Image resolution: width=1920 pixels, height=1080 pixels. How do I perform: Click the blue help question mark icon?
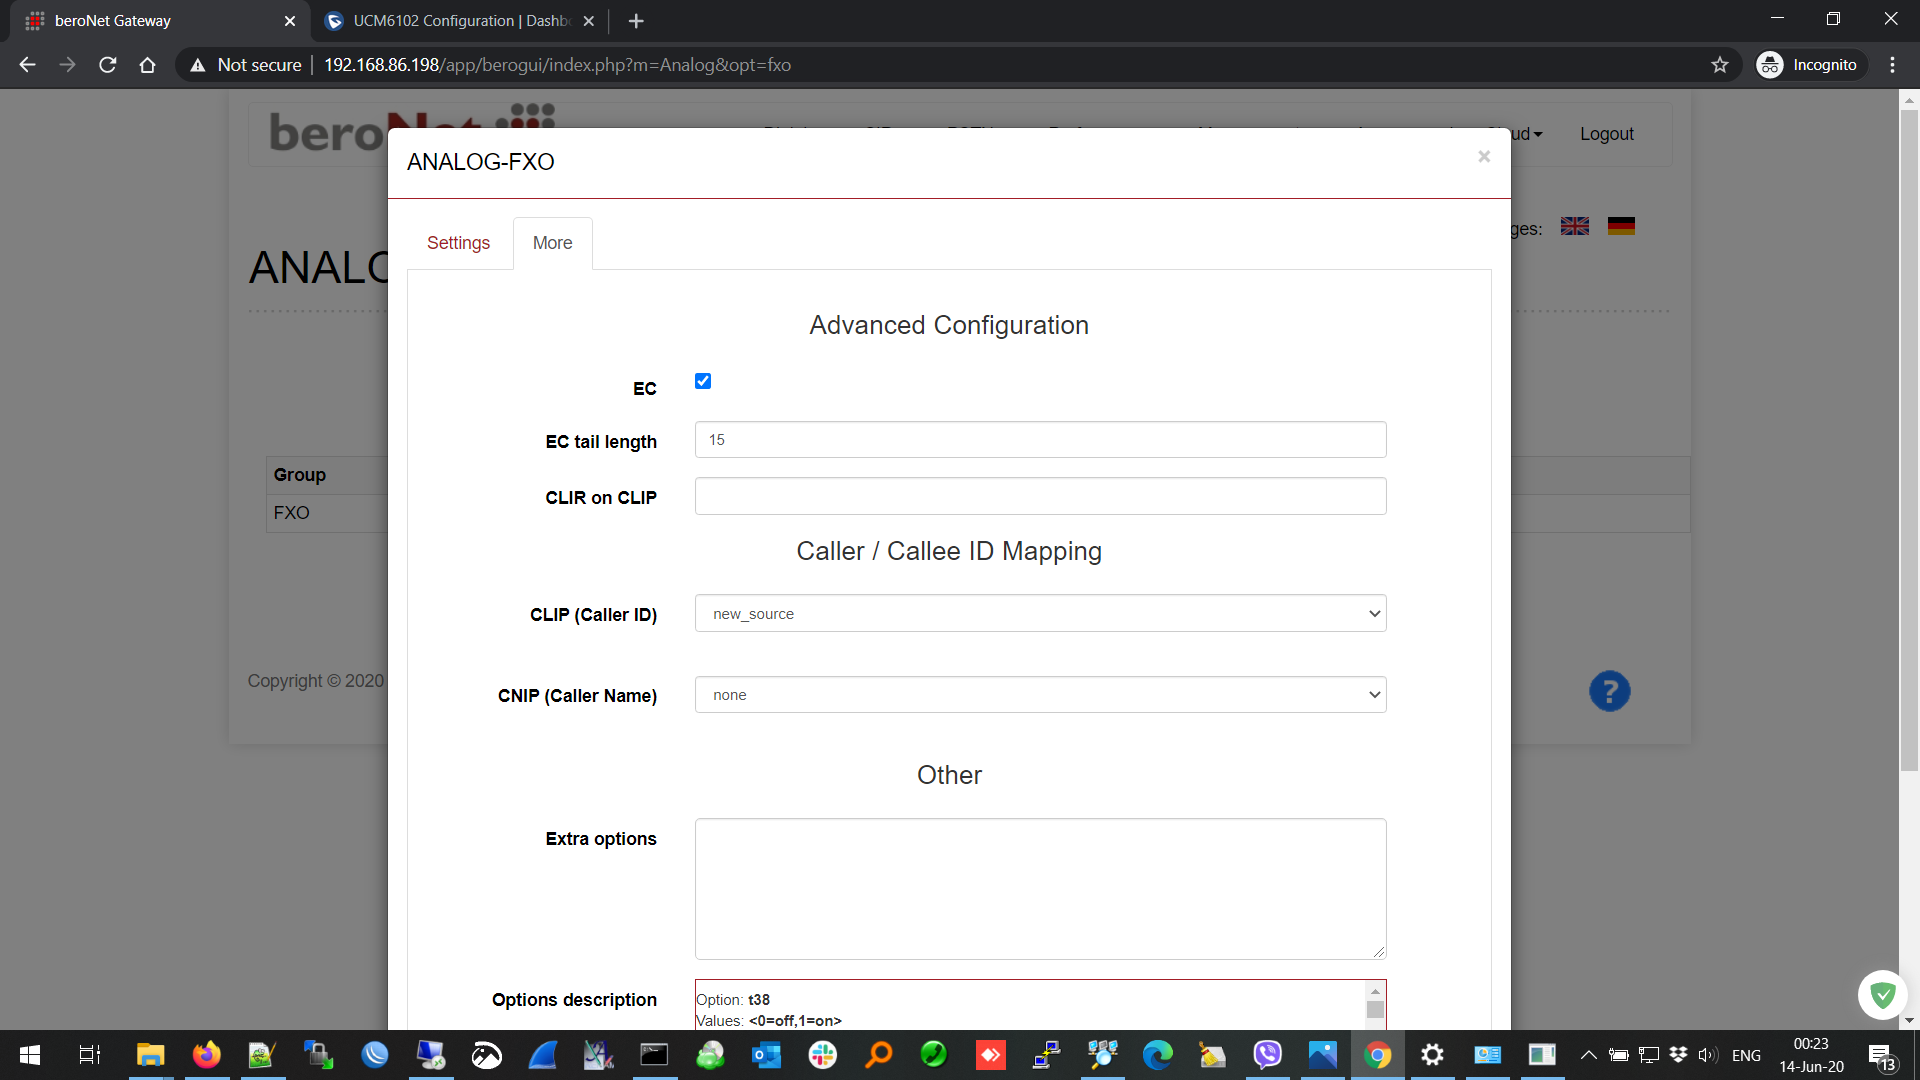tap(1609, 691)
